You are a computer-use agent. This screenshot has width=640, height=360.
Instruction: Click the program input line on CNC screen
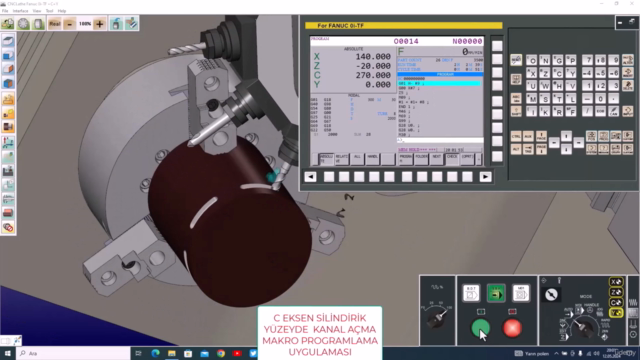click(x=440, y=140)
